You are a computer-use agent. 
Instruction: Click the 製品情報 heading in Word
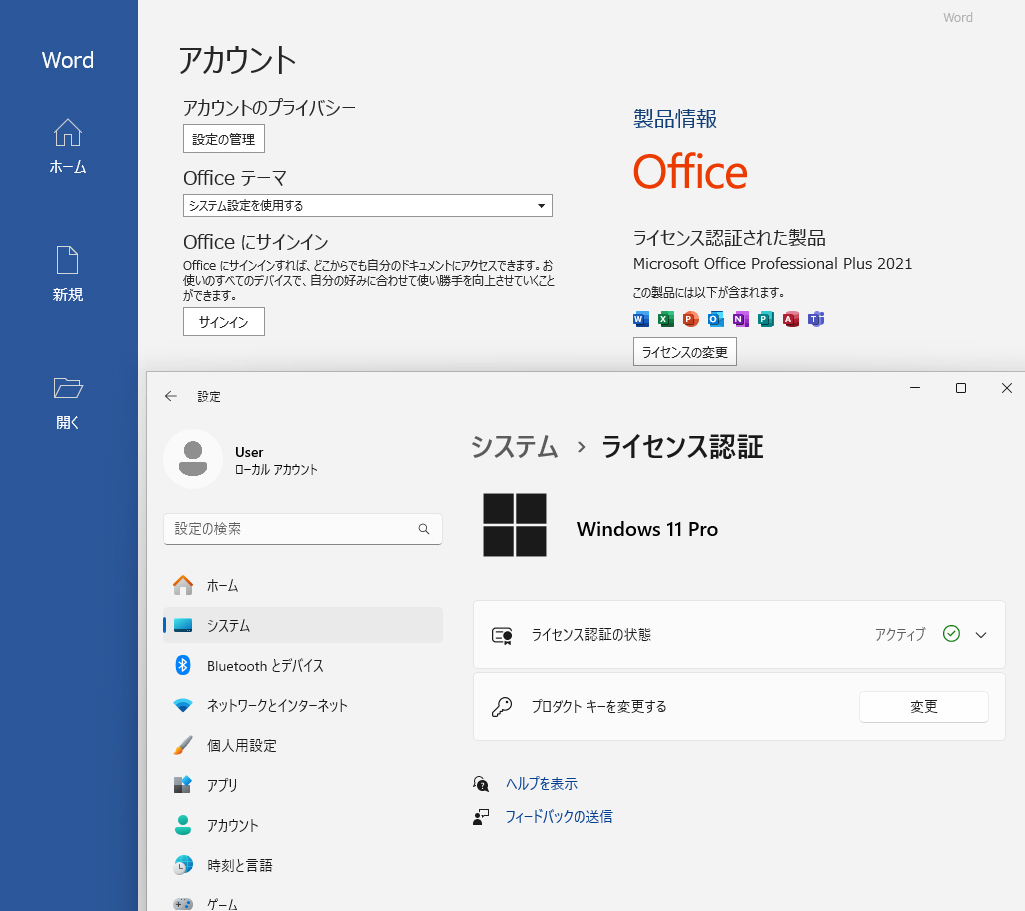(675, 119)
